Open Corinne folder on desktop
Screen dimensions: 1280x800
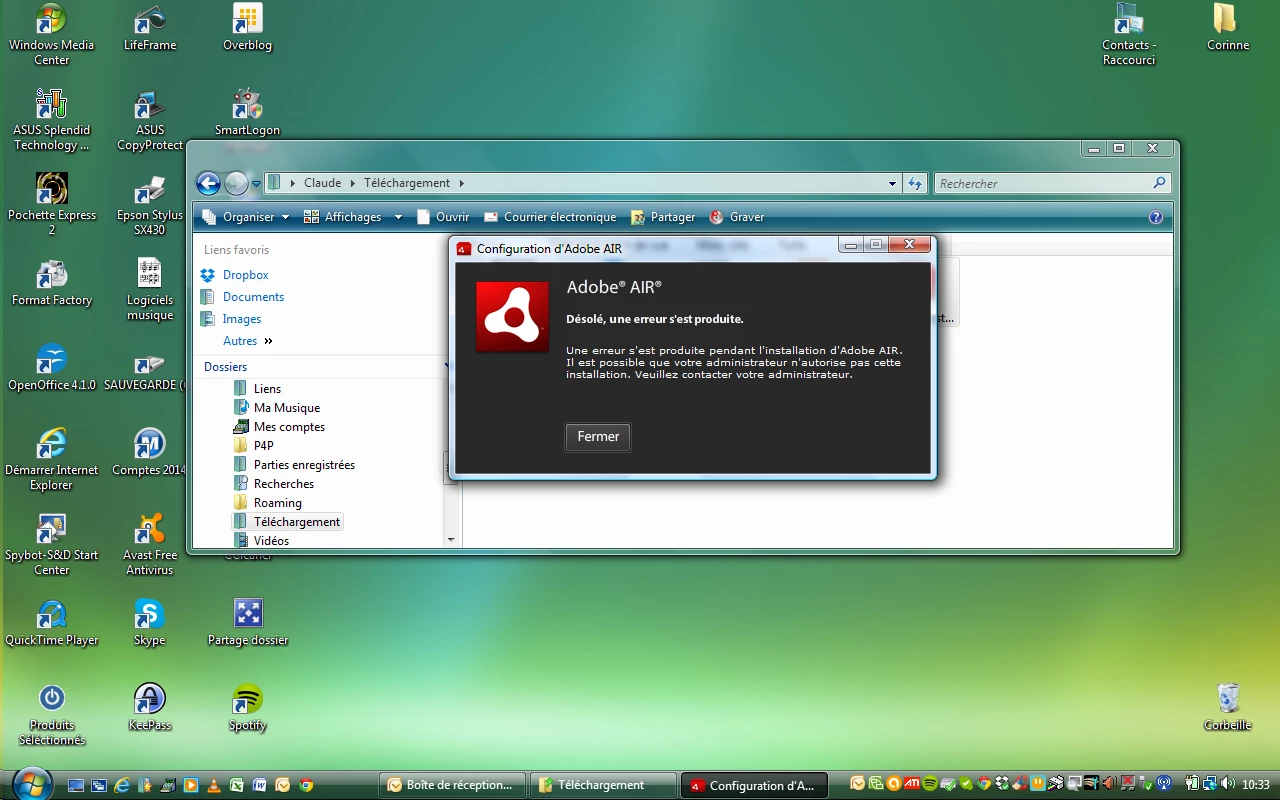click(1228, 29)
